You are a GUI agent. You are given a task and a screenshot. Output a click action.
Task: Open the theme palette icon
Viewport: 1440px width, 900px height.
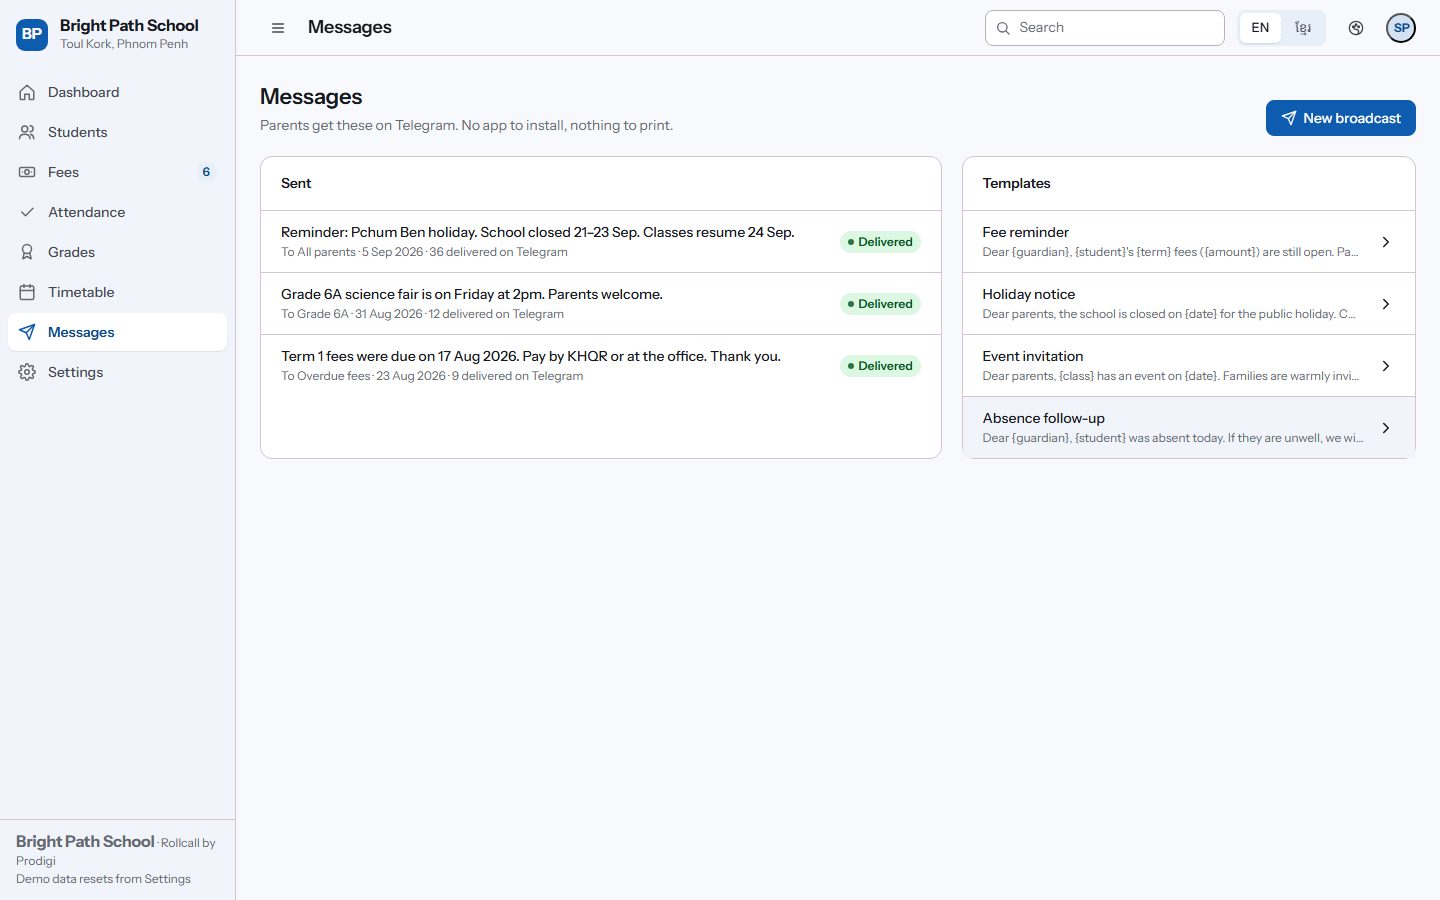pos(1356,28)
